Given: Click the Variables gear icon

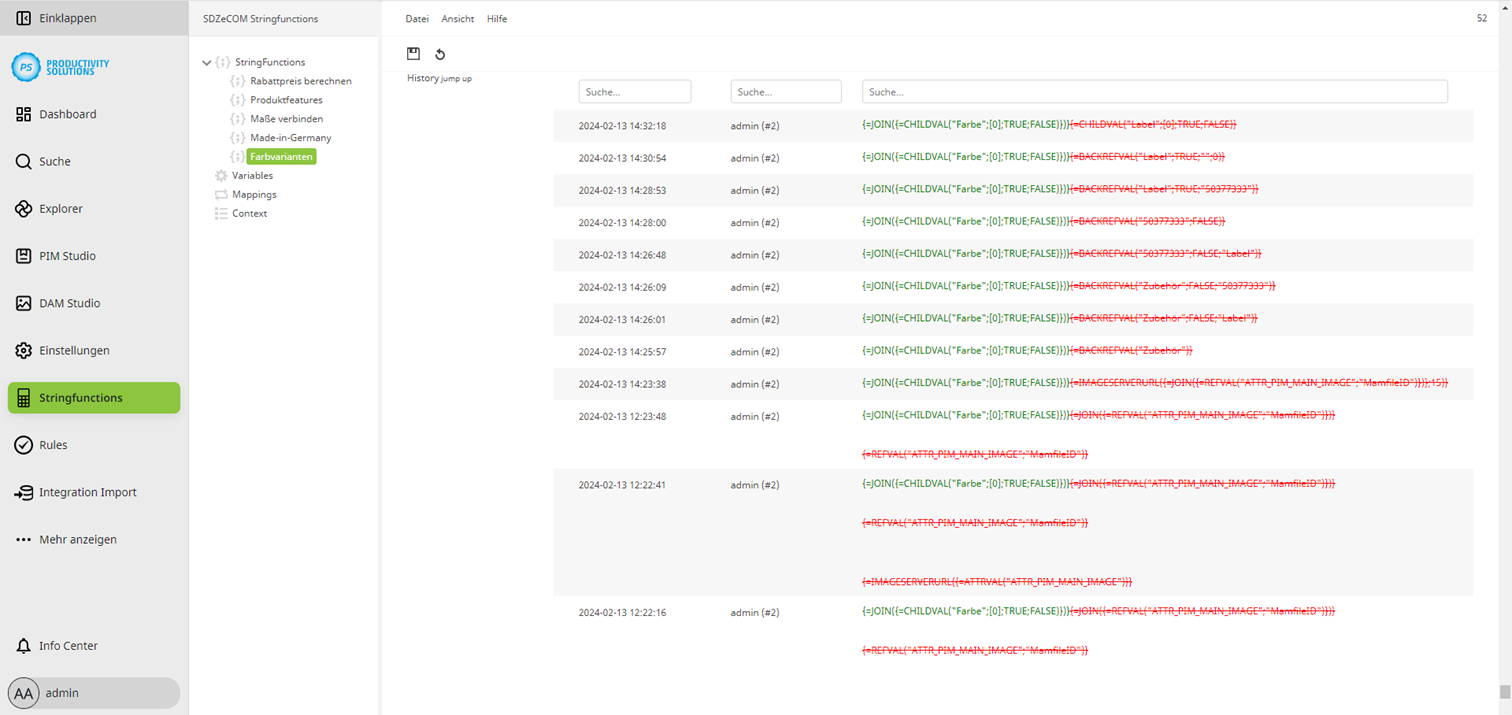Looking at the screenshot, I should (x=220, y=175).
